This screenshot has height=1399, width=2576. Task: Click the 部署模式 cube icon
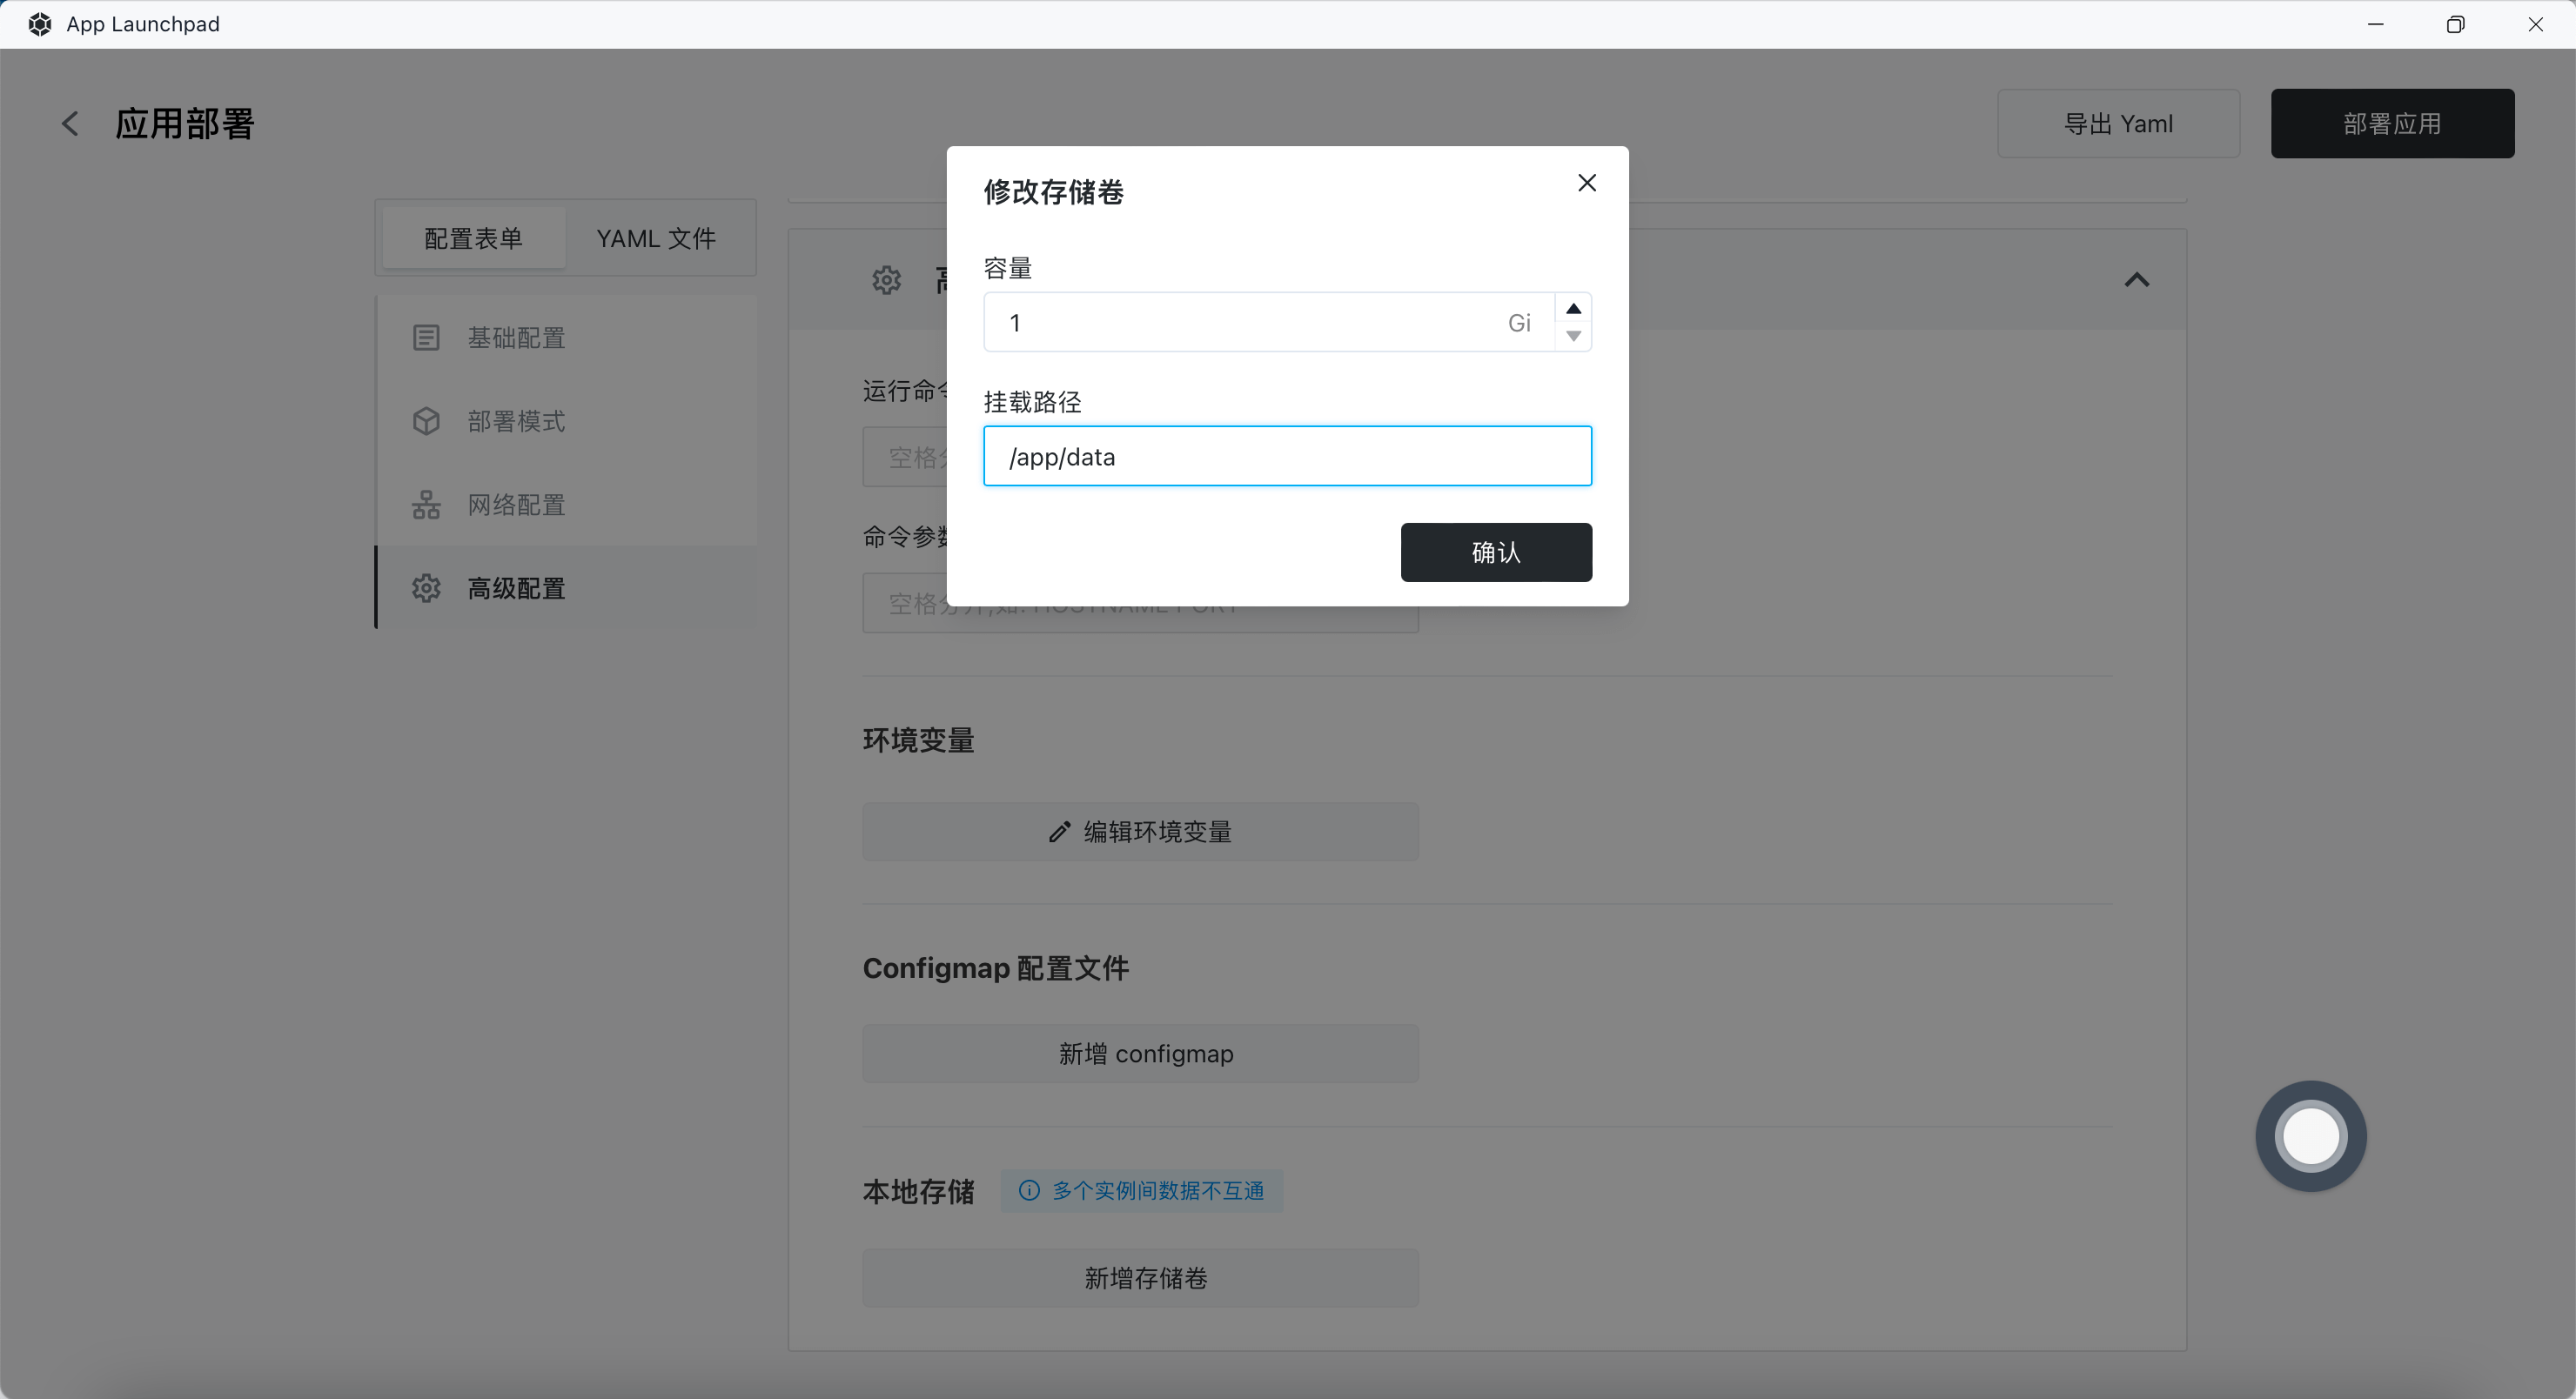(426, 421)
